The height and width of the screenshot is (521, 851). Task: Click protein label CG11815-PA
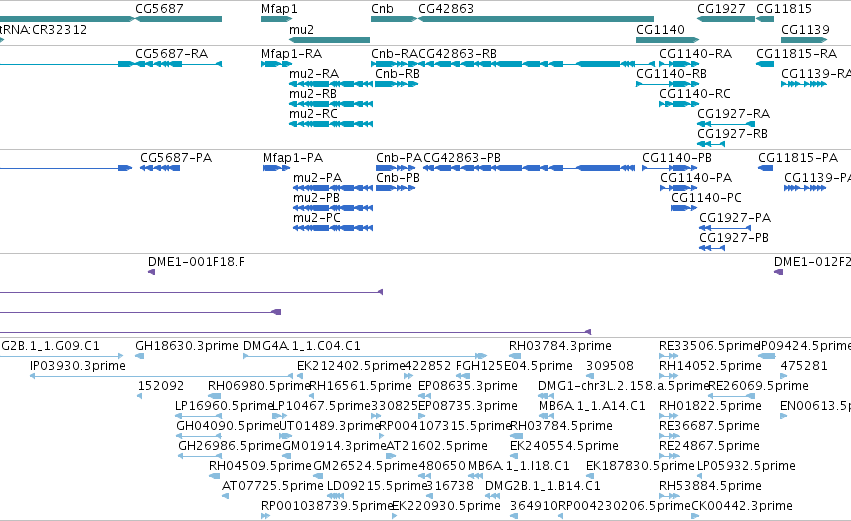798,158
